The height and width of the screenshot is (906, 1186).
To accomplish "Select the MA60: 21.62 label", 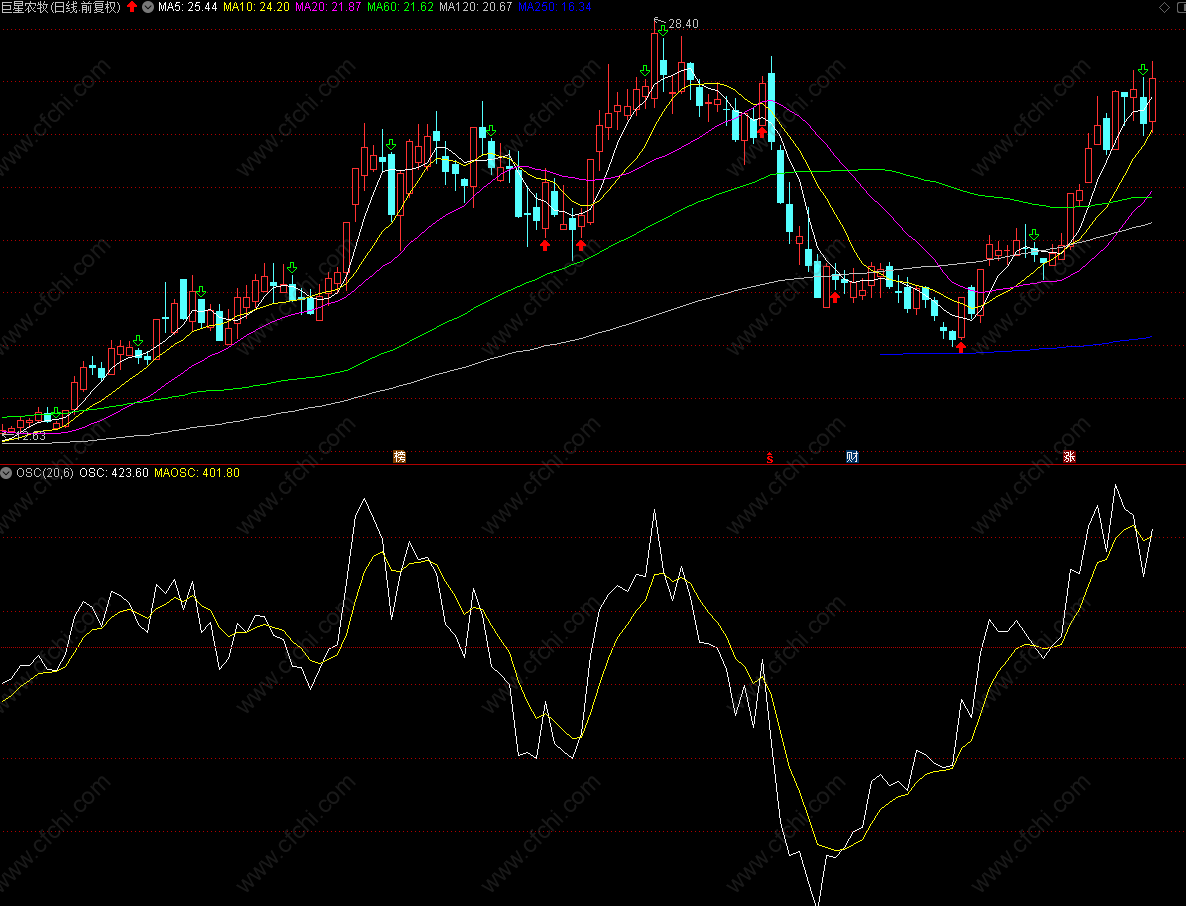I will pyautogui.click(x=400, y=7).
